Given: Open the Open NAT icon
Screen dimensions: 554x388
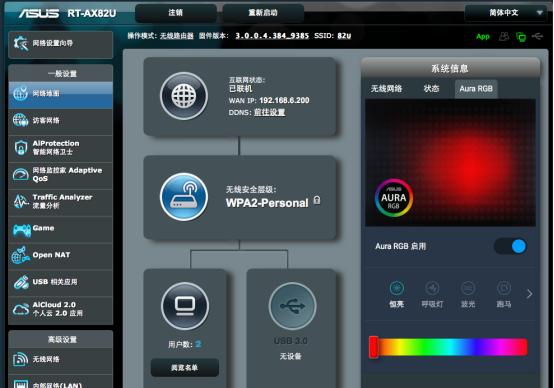Looking at the screenshot, I should pos(20,255).
